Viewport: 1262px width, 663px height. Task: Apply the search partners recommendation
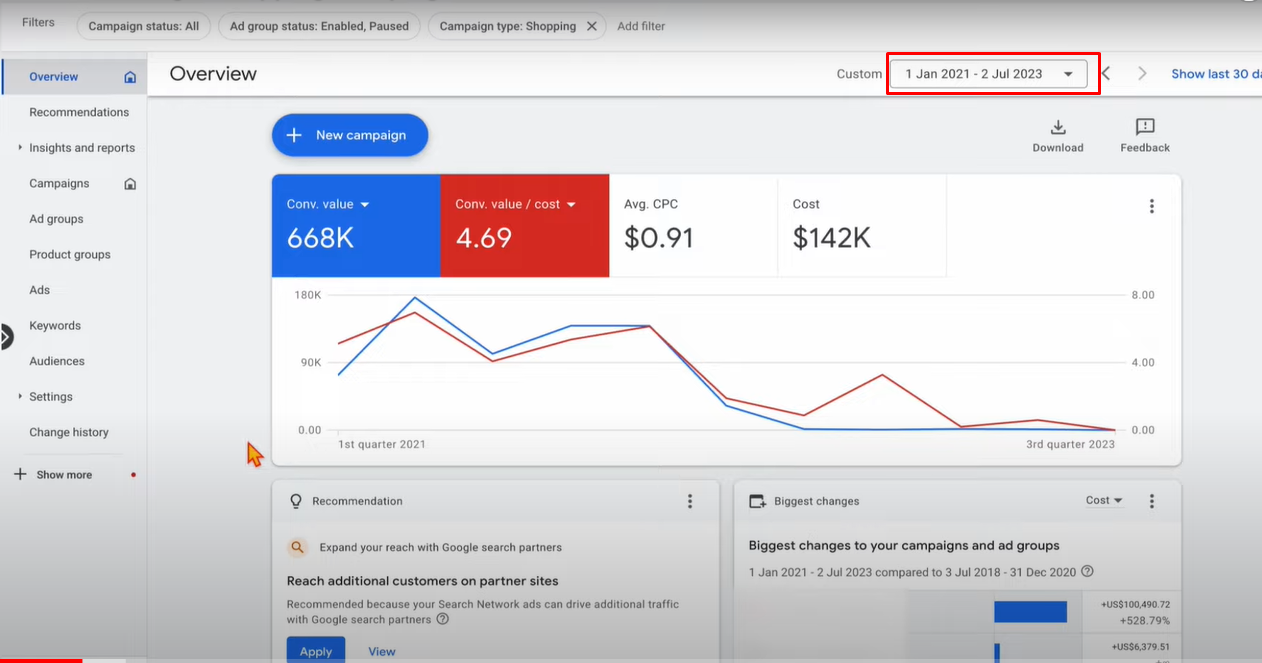pos(316,650)
